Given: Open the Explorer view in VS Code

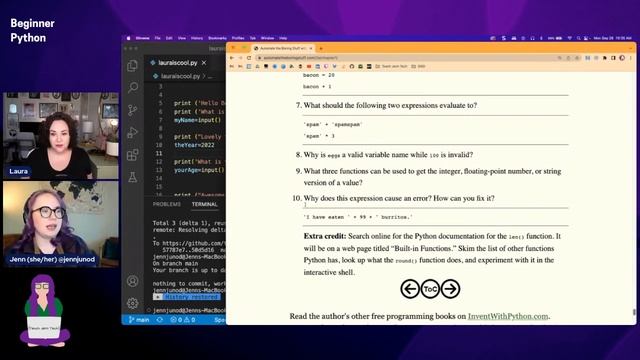Looking at the screenshot, I should point(132,66).
